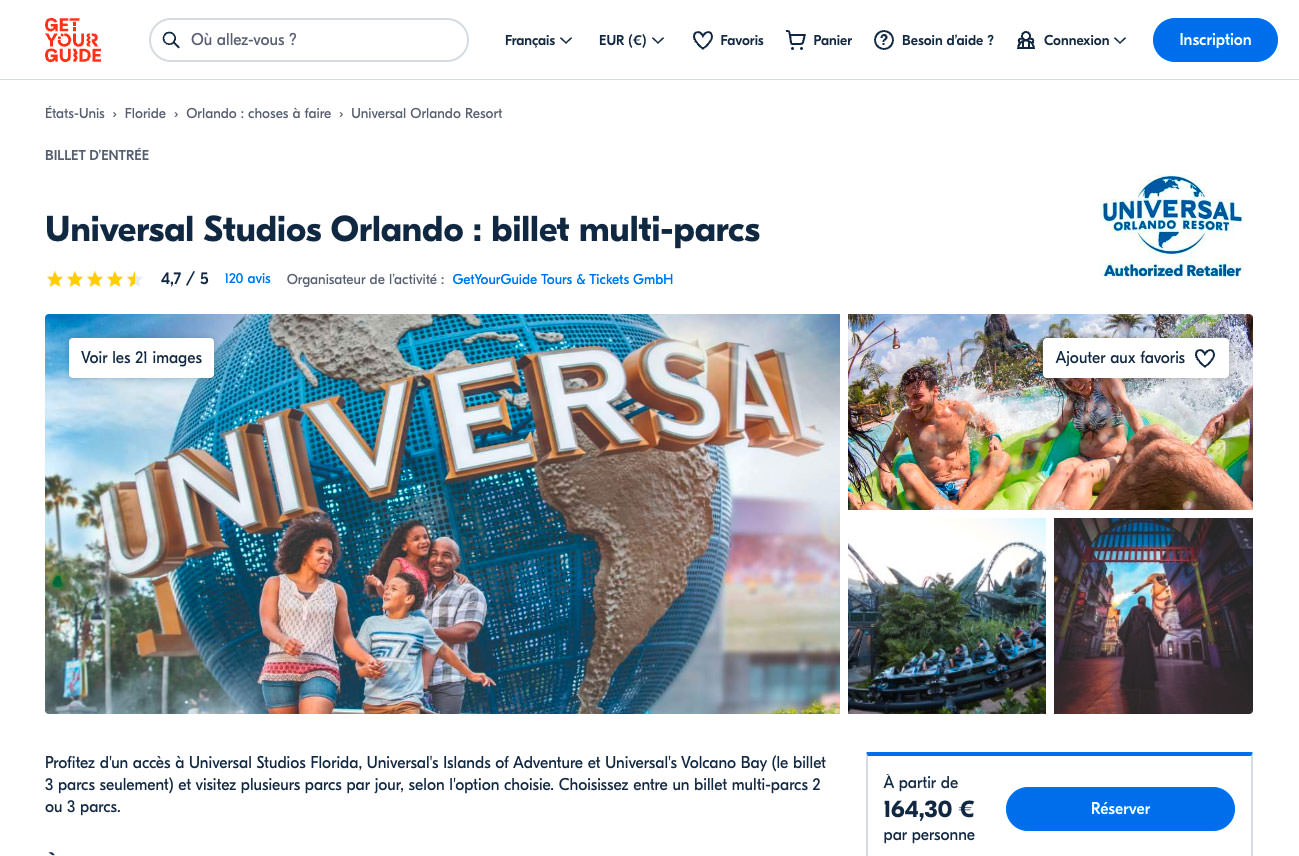Screen dimensions: 1299x856
Task: Click the Favoris heart icon in header
Action: (703, 40)
